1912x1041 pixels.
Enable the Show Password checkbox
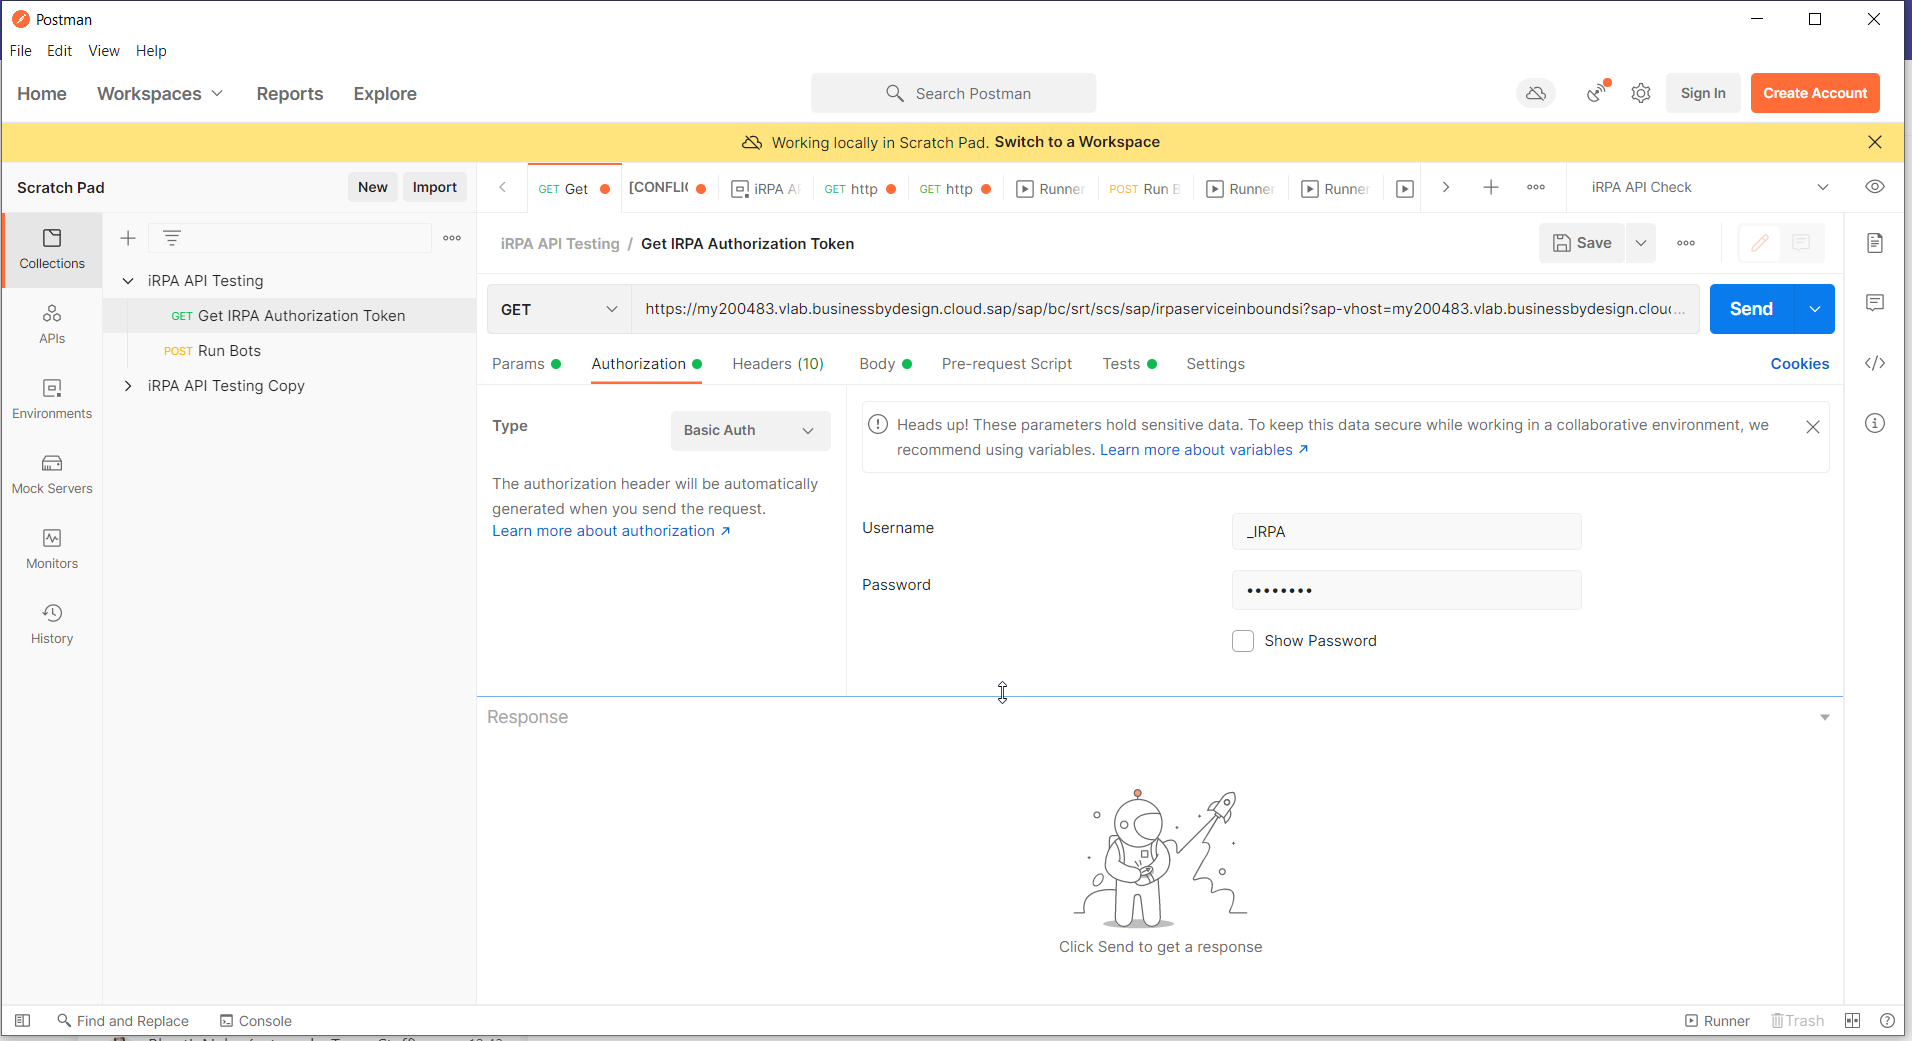(1243, 641)
